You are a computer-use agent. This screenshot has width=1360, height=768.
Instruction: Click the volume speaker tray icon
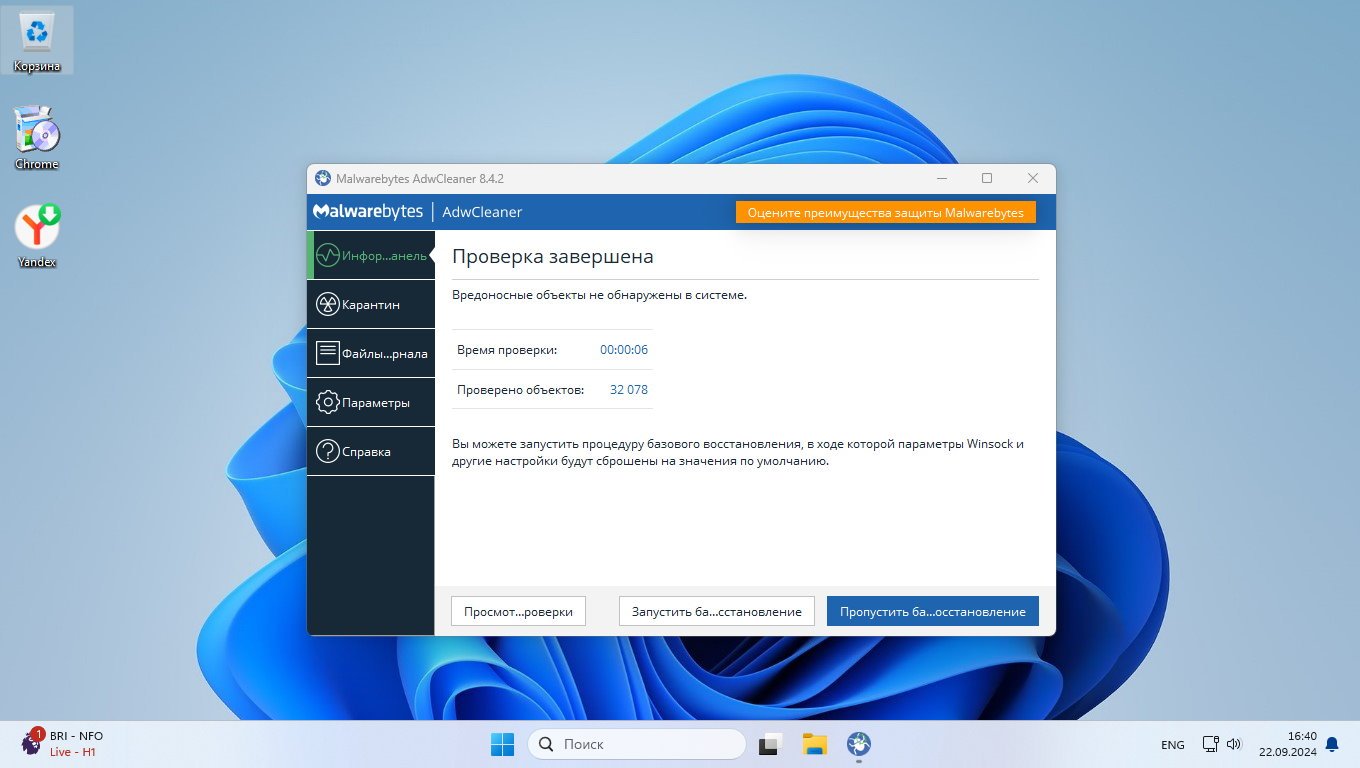point(1234,744)
